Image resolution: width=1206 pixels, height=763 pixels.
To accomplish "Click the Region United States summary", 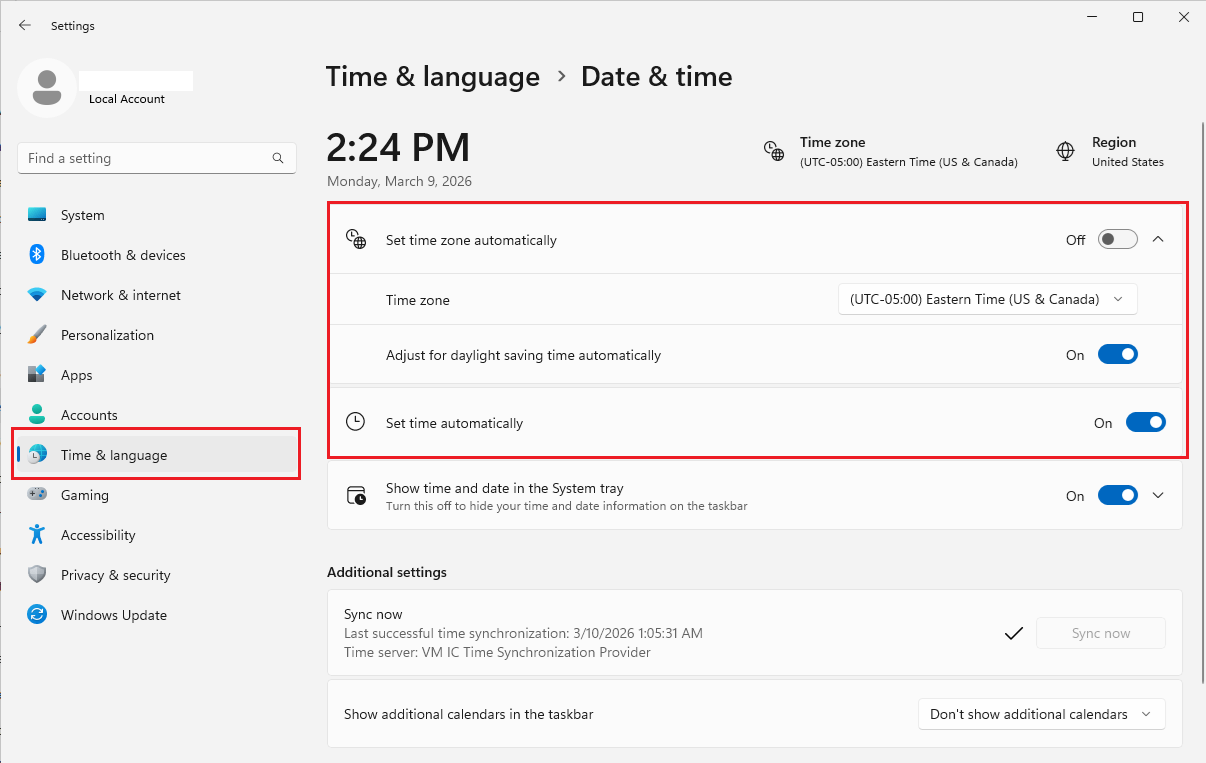I will point(1110,152).
